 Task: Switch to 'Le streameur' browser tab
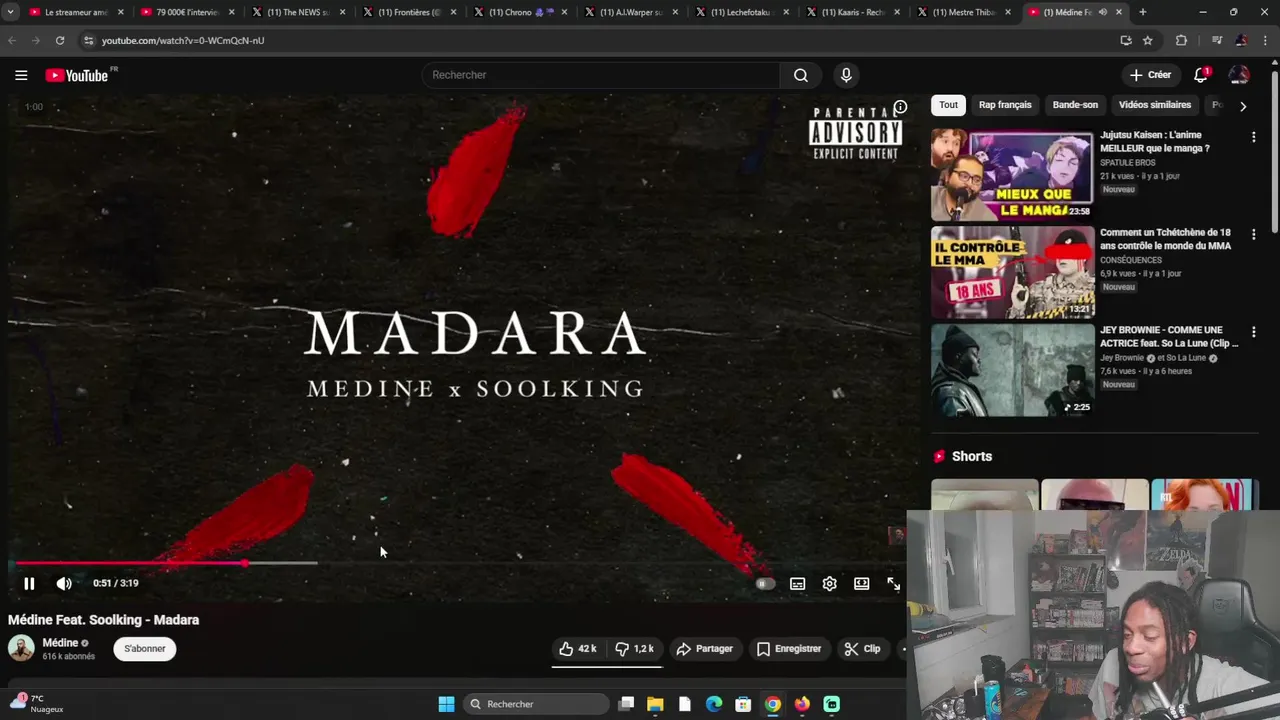tap(76, 12)
